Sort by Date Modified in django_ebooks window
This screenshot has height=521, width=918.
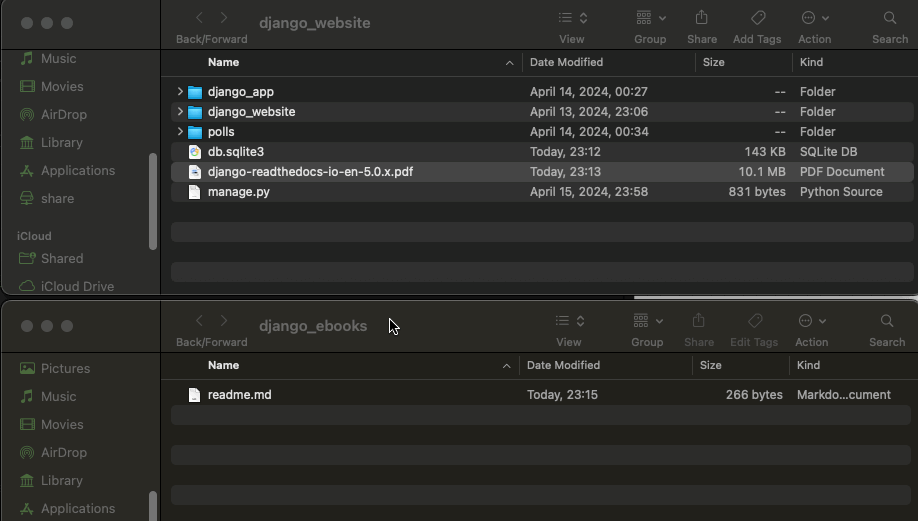click(x=563, y=365)
